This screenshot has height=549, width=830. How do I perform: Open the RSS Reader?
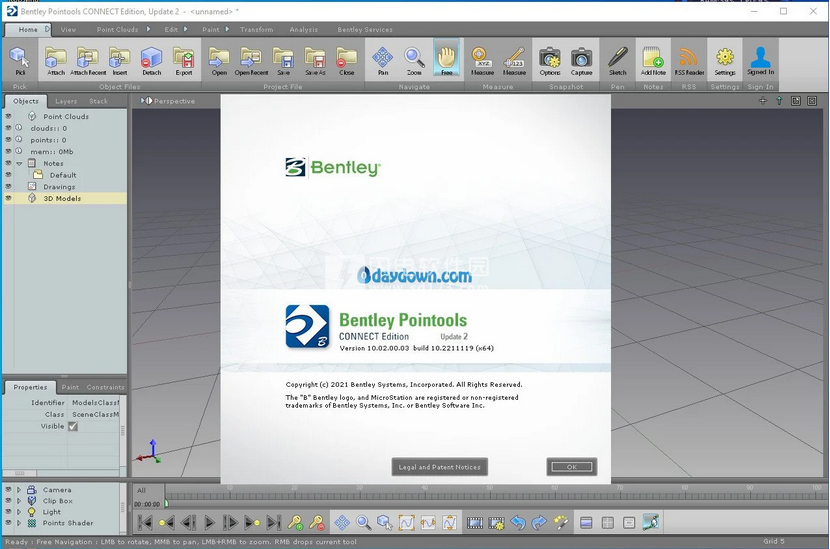[x=689, y=60]
